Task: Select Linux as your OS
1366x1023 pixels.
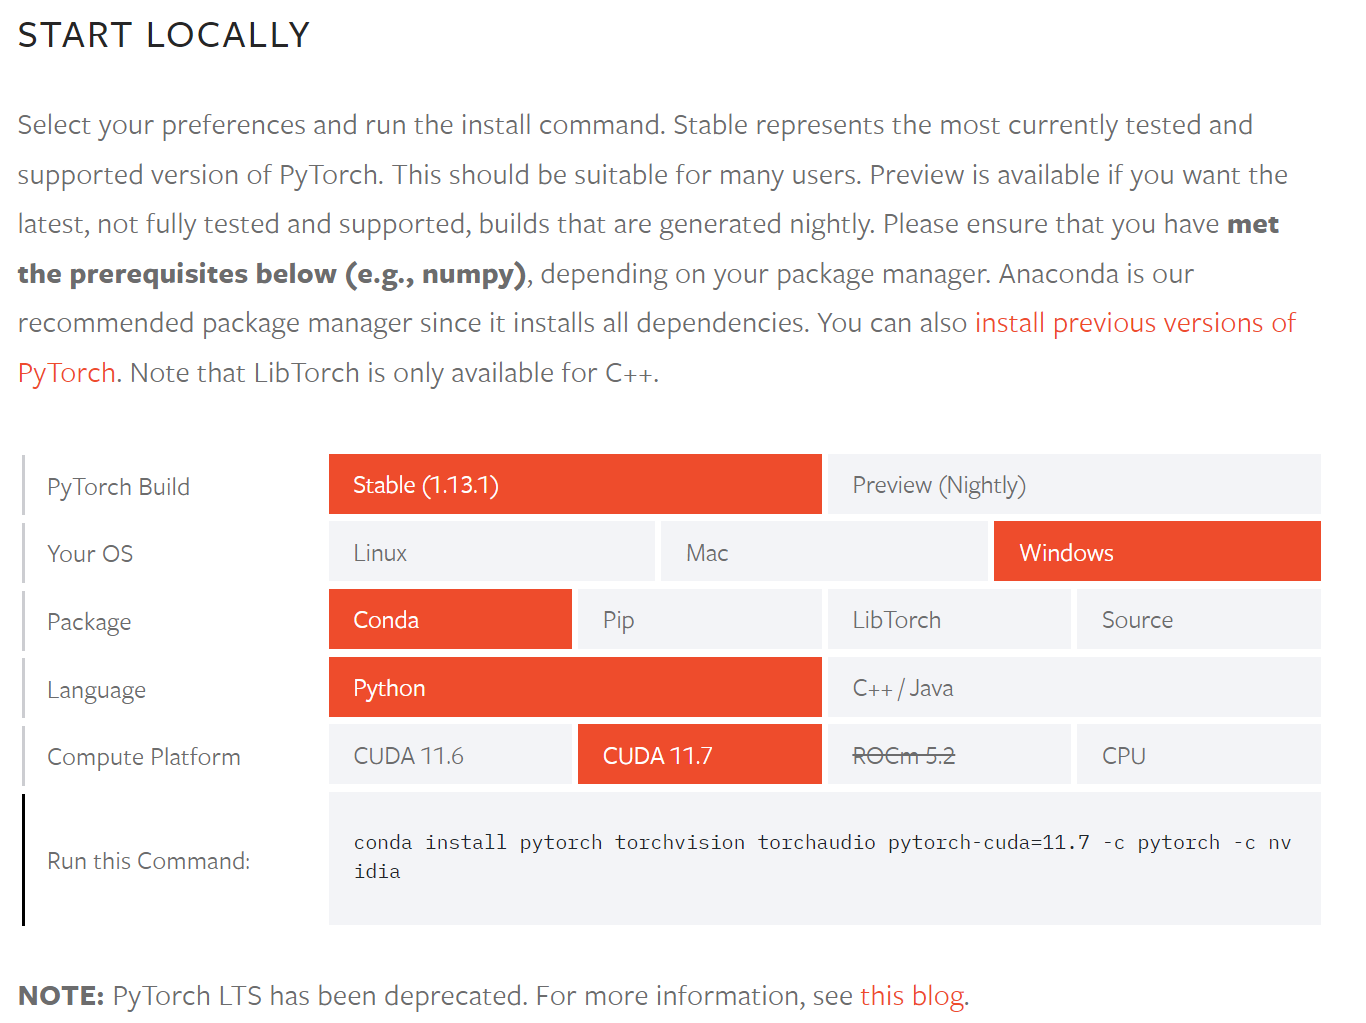Action: (492, 552)
